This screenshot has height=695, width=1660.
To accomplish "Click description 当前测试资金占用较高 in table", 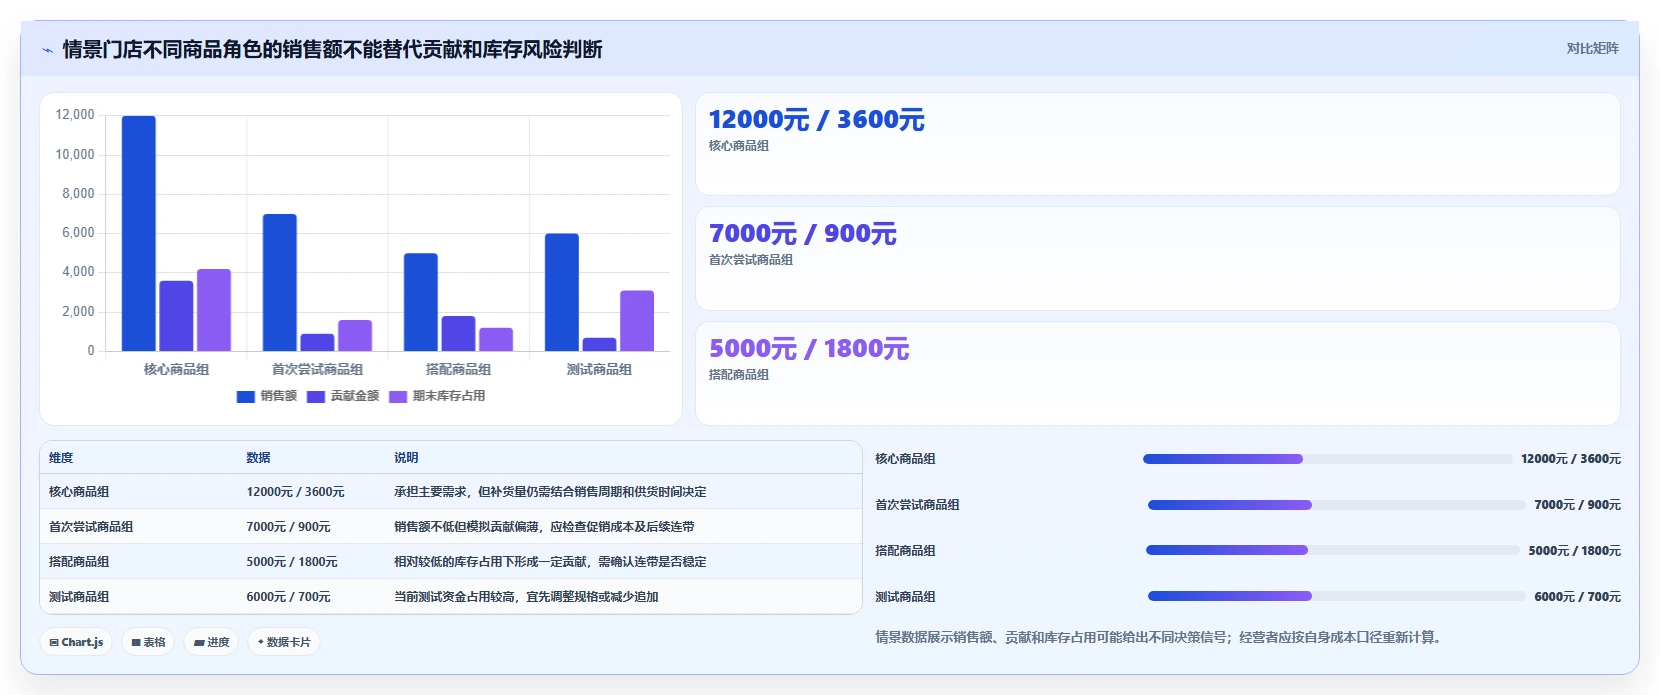I will pos(526,597).
